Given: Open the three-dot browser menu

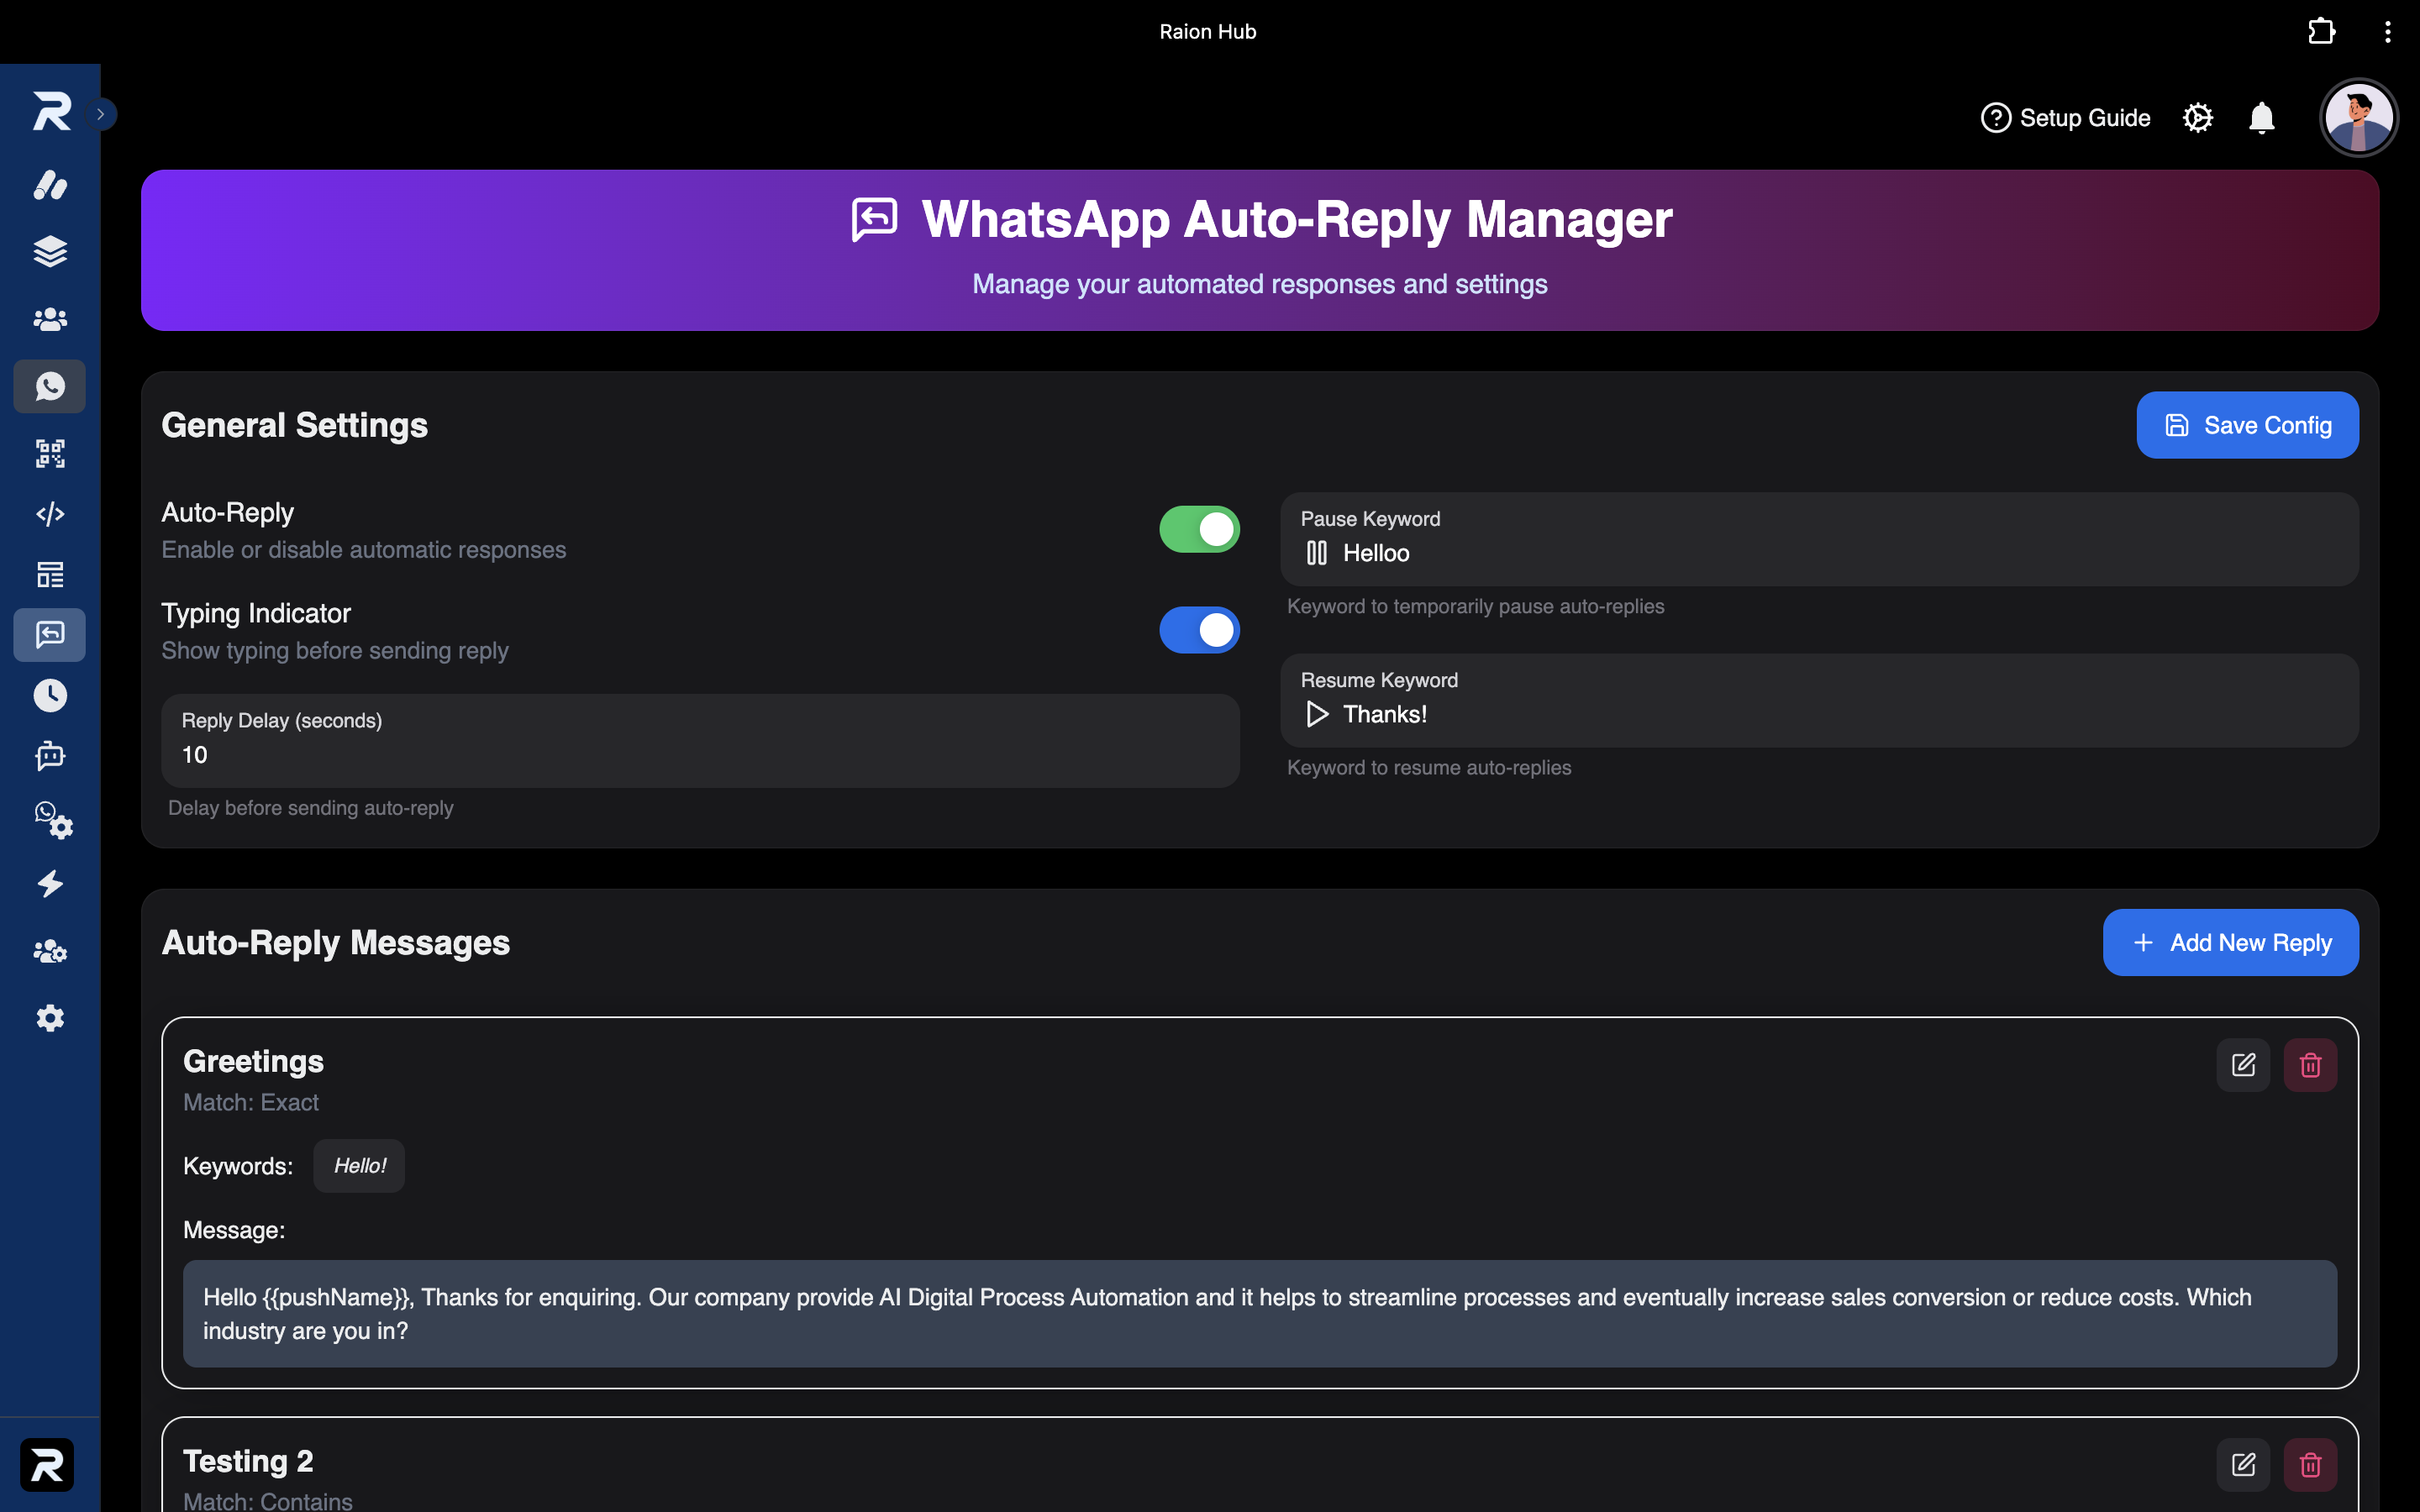Looking at the screenshot, I should (x=2388, y=32).
